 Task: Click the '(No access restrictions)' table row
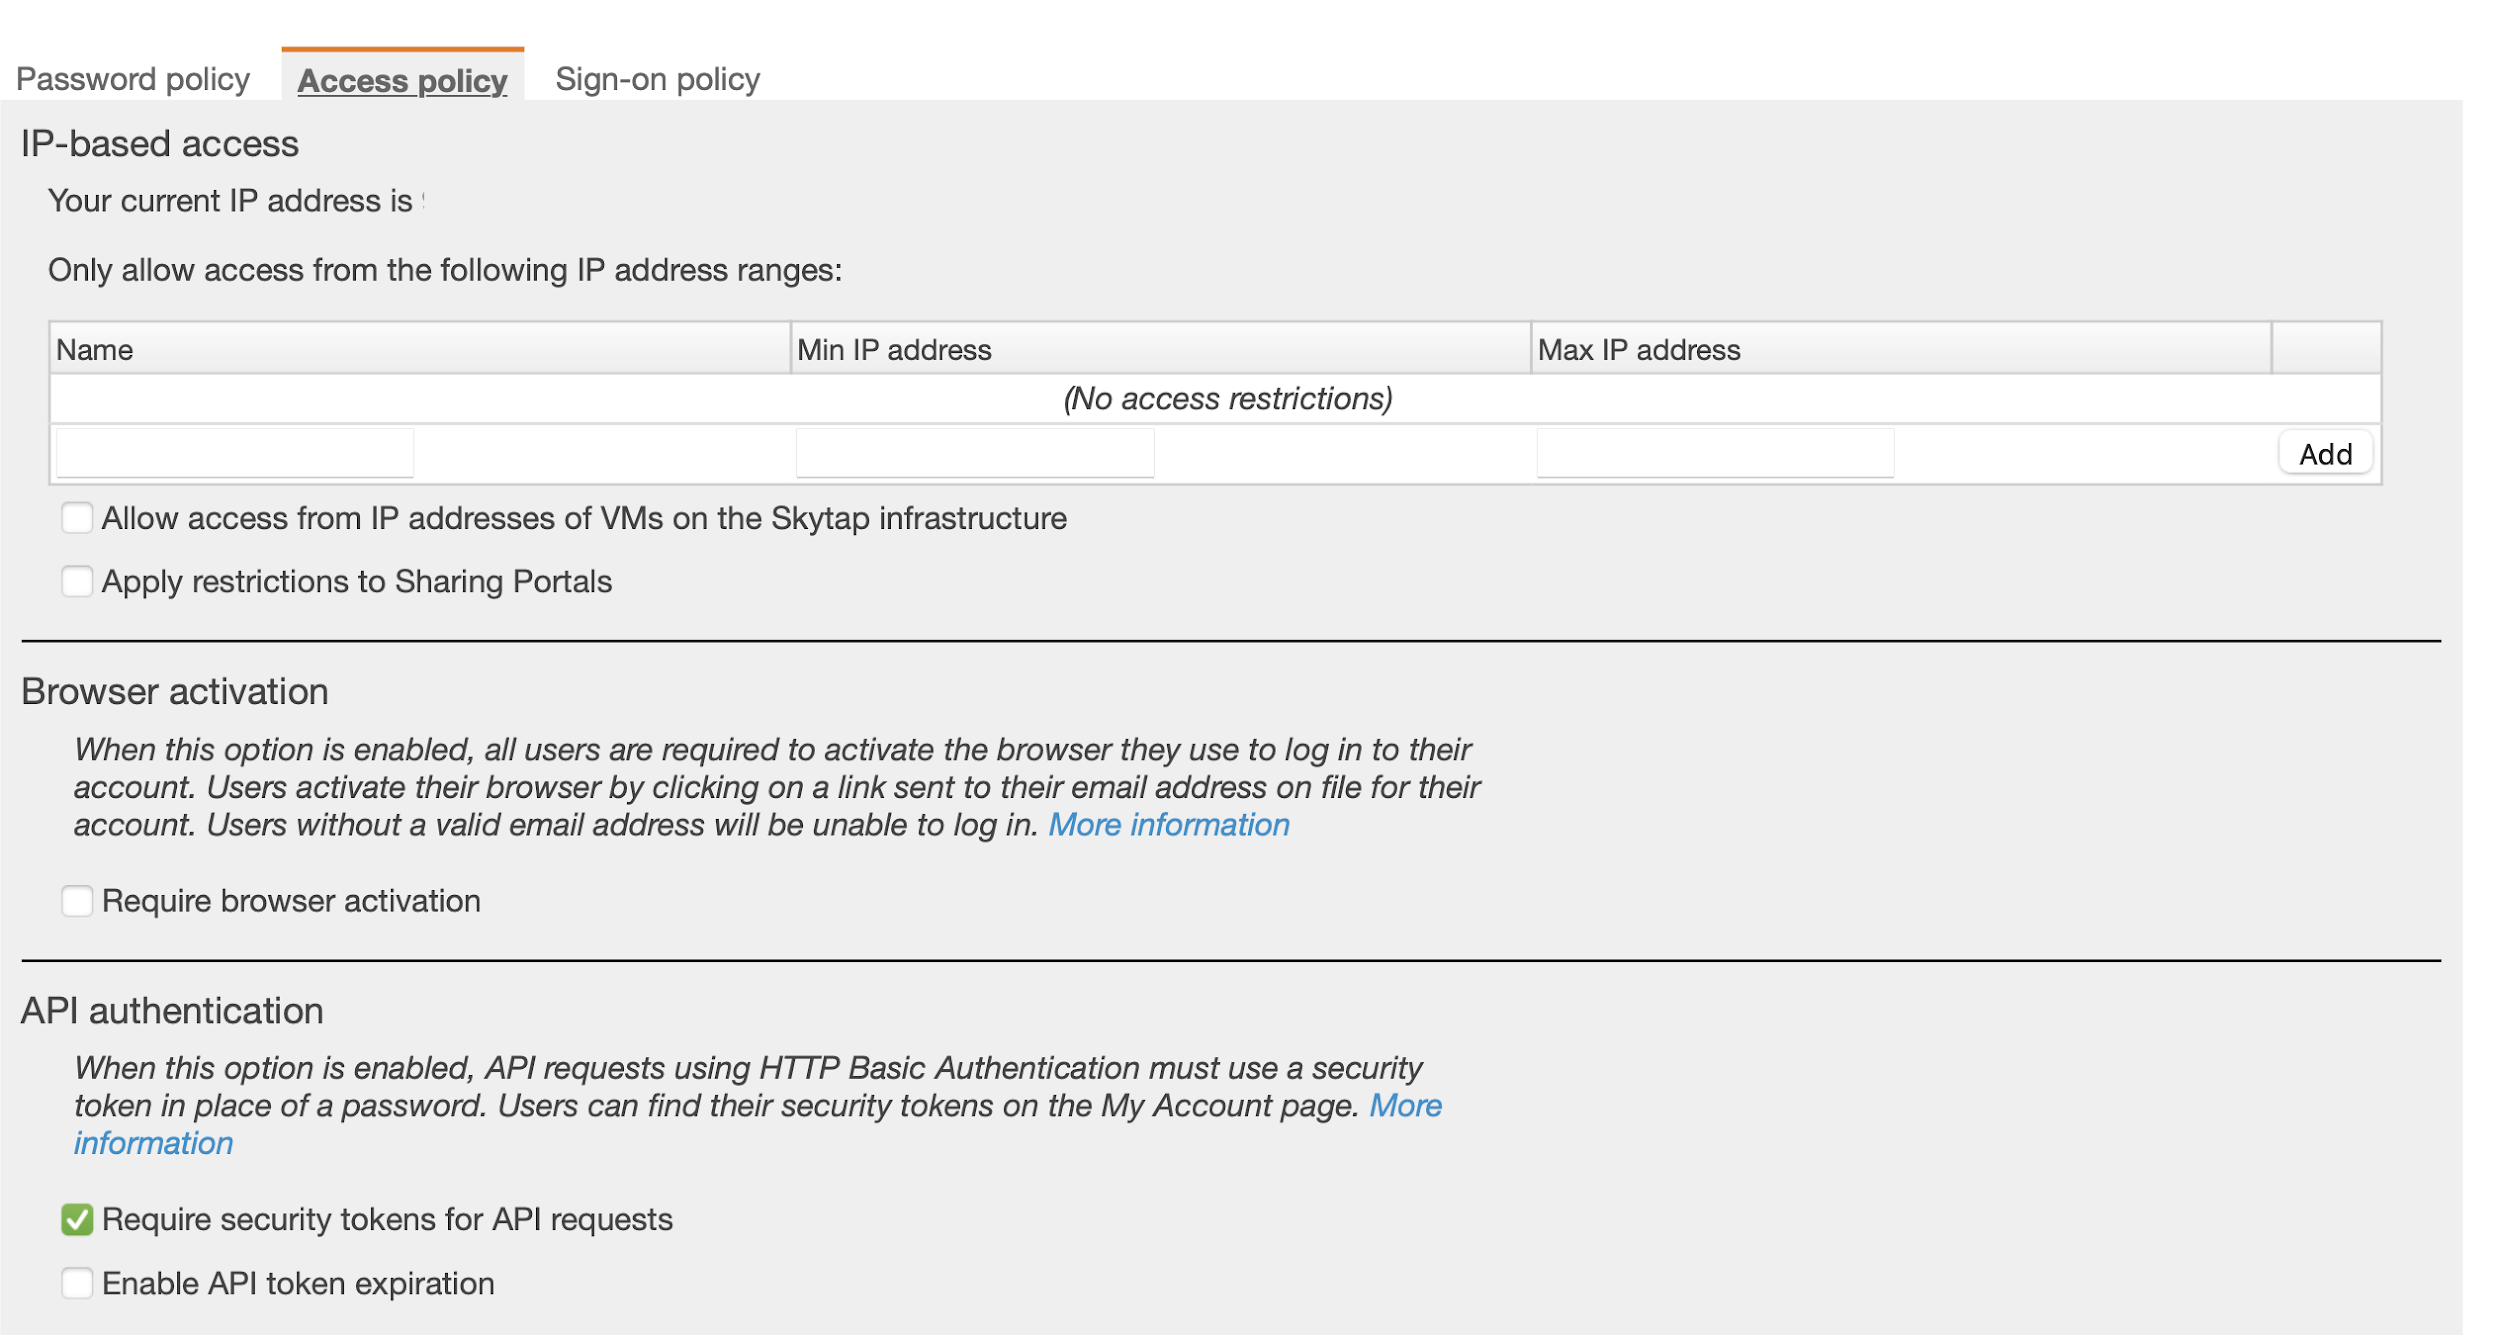pos(1228,398)
